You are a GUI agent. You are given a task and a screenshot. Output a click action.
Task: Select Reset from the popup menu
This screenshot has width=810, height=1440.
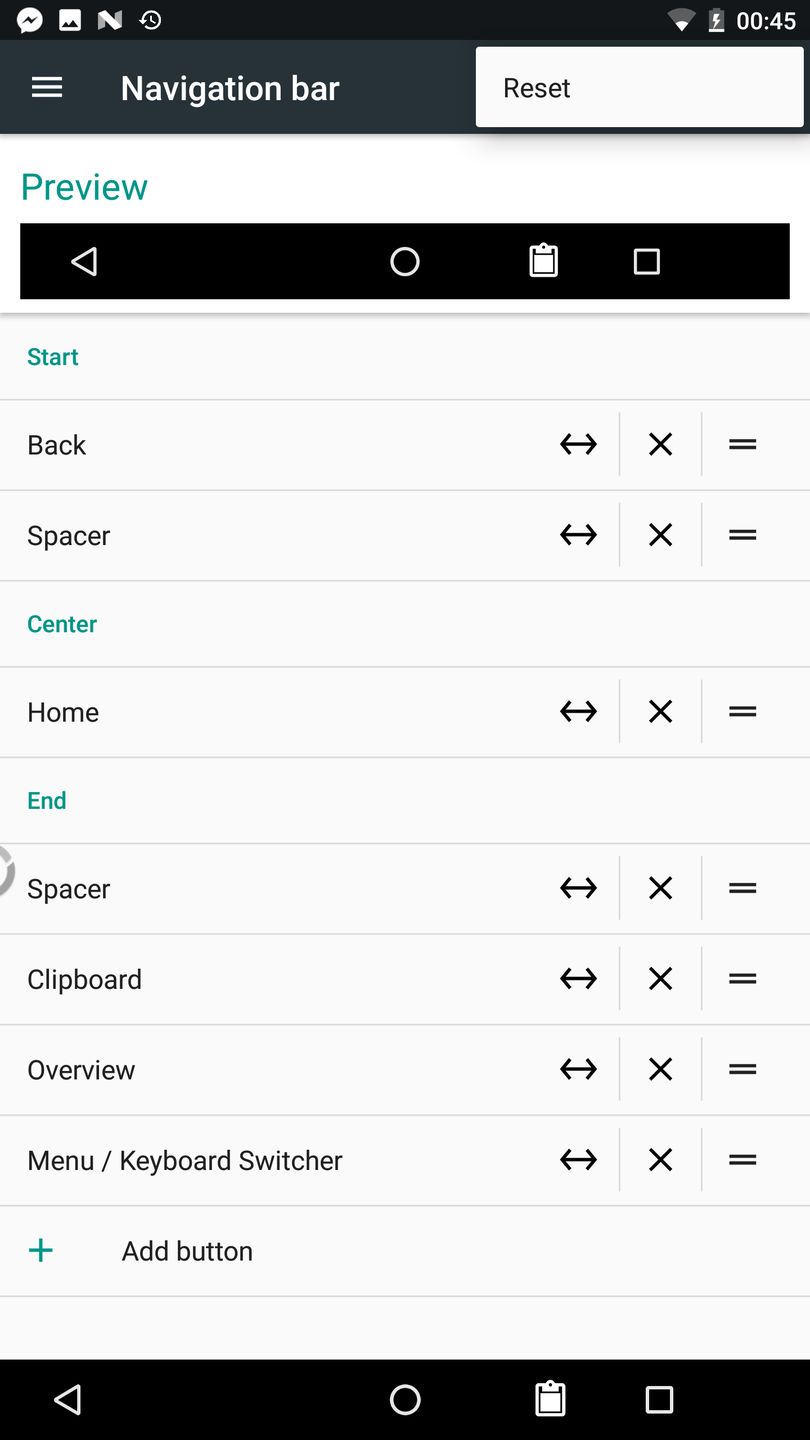(537, 88)
